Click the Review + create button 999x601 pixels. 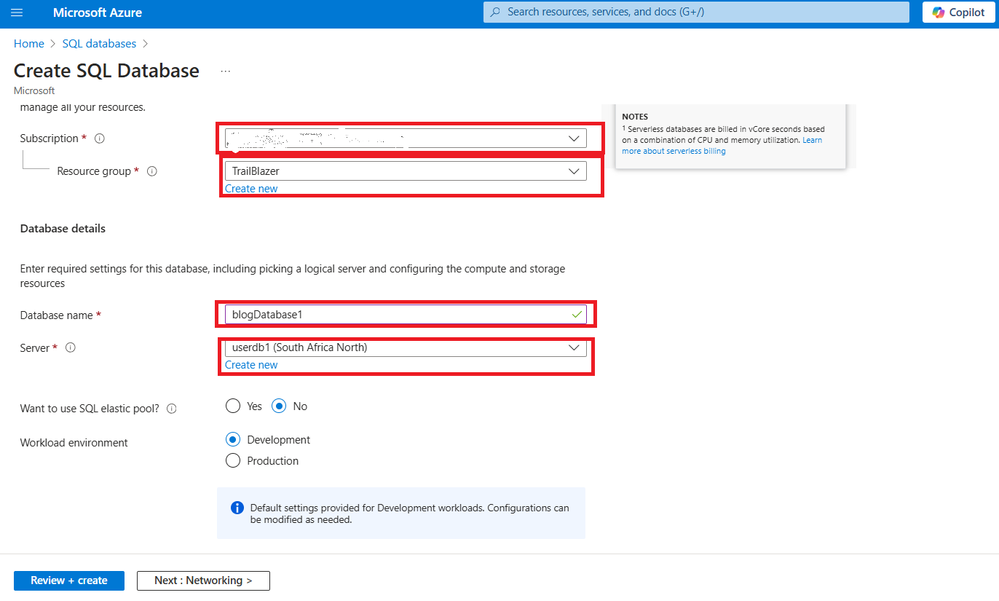(x=69, y=581)
